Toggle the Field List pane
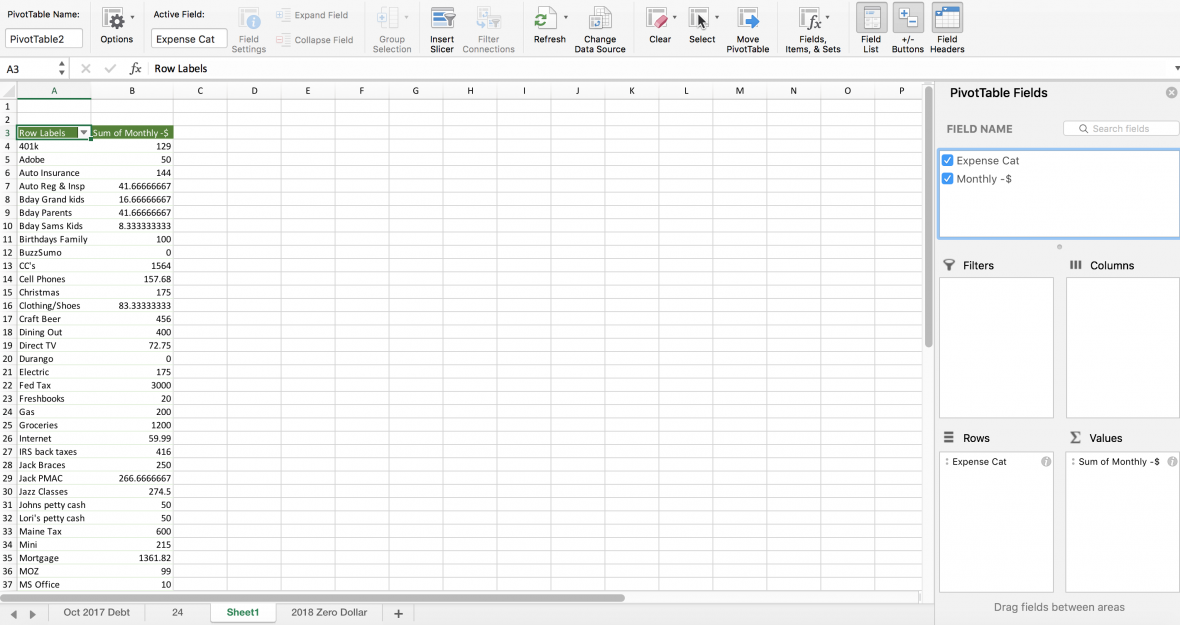1180x625 pixels. [x=871, y=29]
